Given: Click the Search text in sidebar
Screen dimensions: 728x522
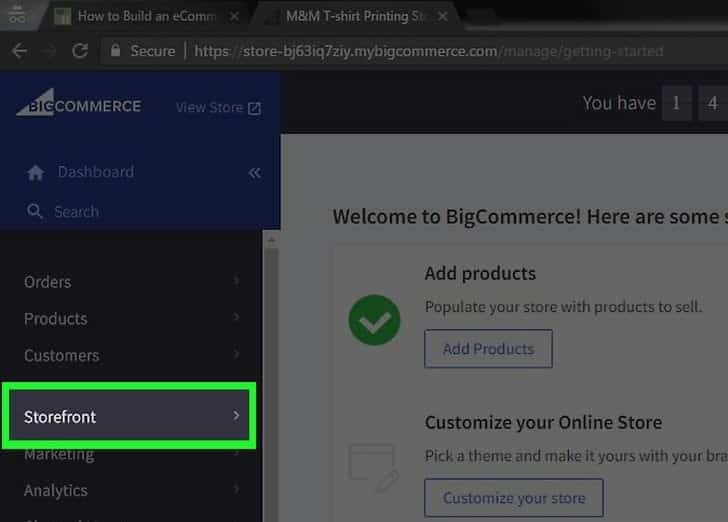Looking at the screenshot, I should point(77,212).
